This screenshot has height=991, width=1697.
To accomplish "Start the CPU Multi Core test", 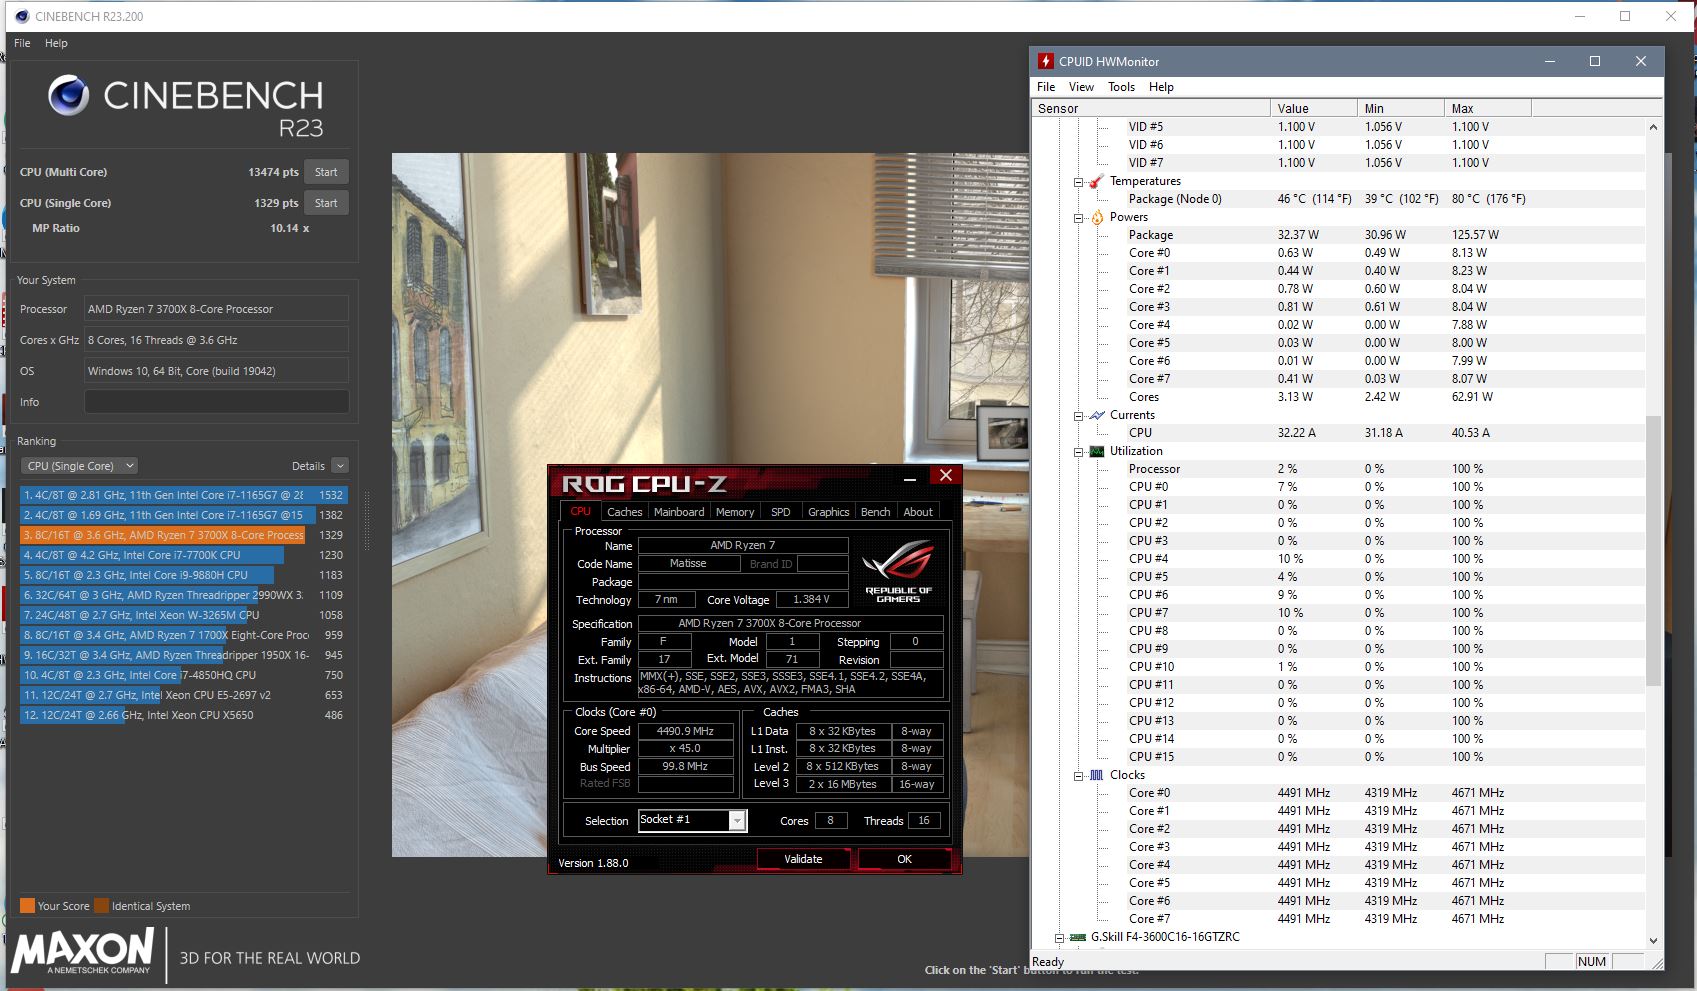I will [326, 172].
